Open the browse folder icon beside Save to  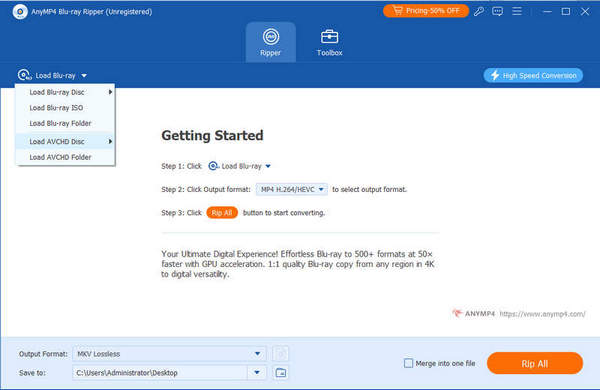click(x=281, y=372)
